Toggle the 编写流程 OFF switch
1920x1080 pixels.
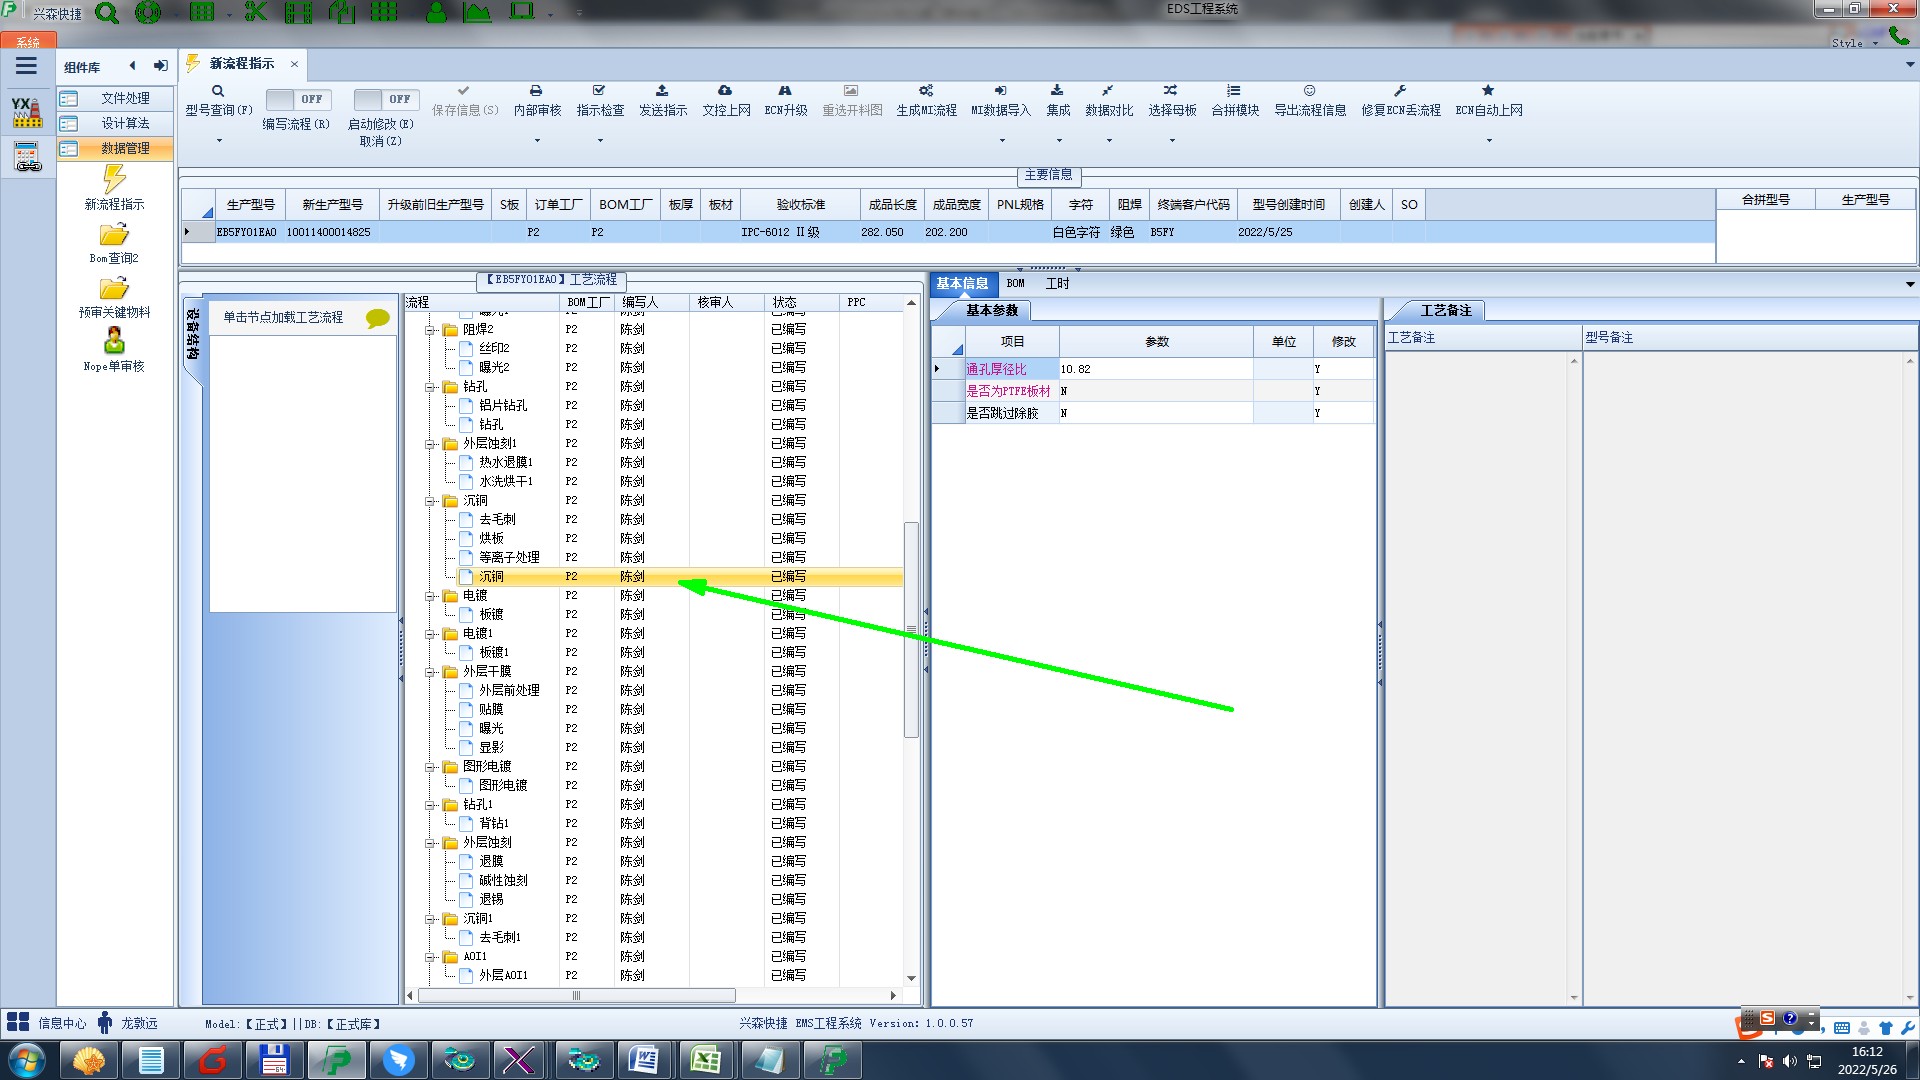click(297, 99)
